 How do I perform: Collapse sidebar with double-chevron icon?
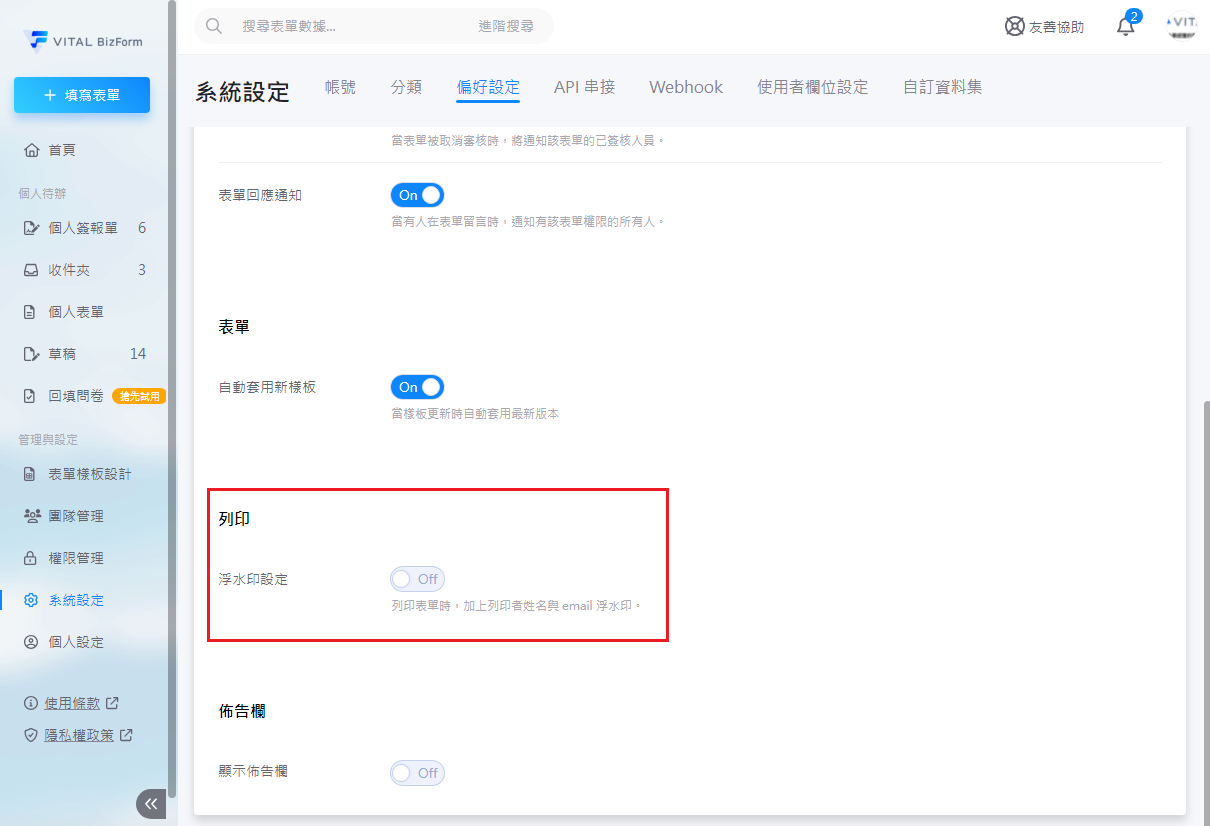151,804
